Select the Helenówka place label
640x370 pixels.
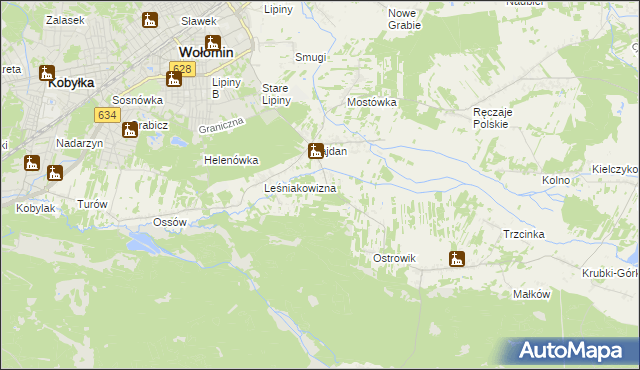[231, 160]
